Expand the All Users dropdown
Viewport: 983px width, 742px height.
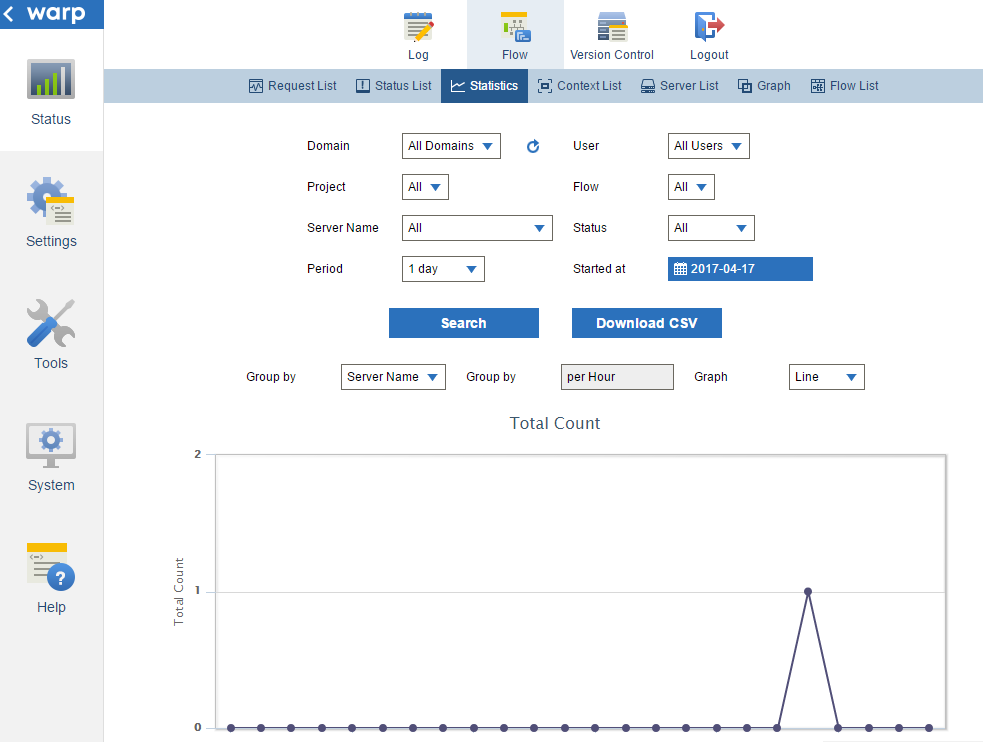[x=708, y=146]
